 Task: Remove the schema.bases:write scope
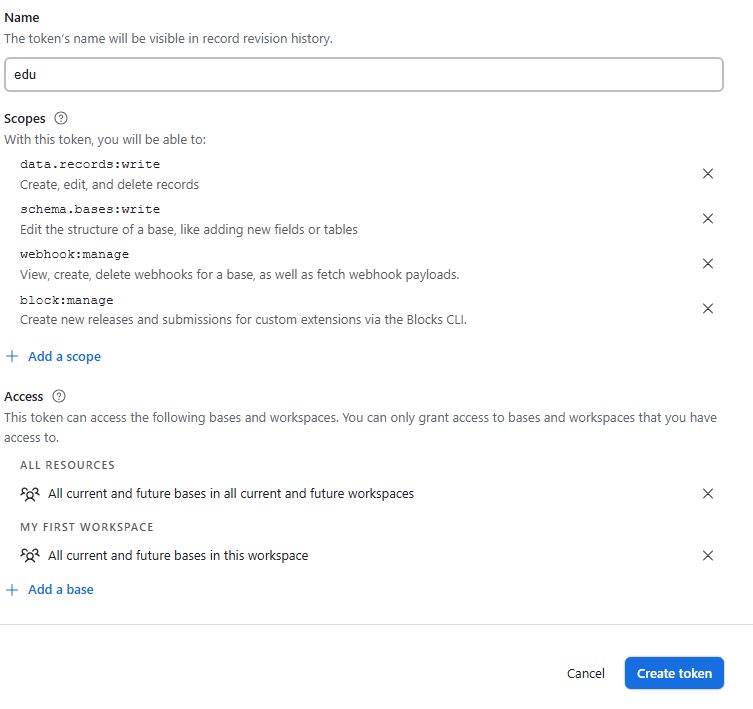pyautogui.click(x=707, y=219)
